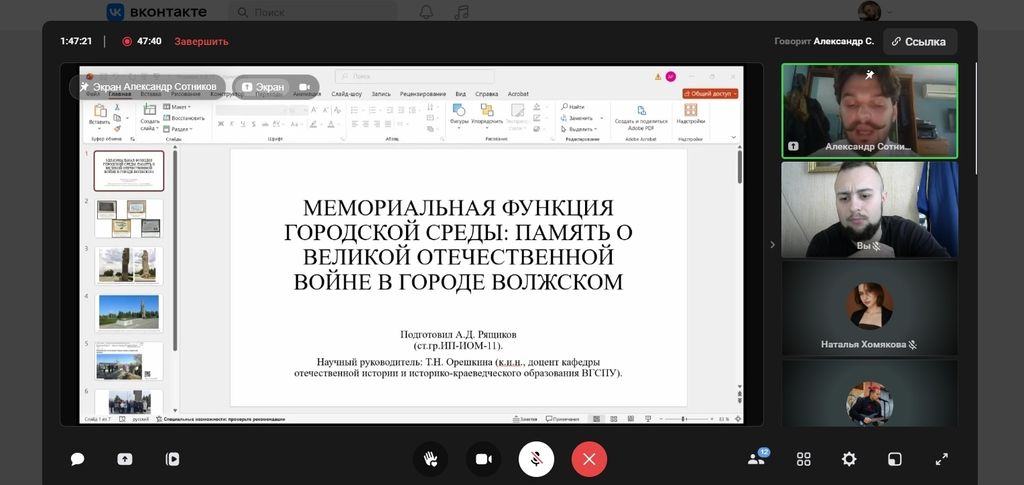Open the Общий доступ dropdown in PowerPoint

(x=711, y=93)
